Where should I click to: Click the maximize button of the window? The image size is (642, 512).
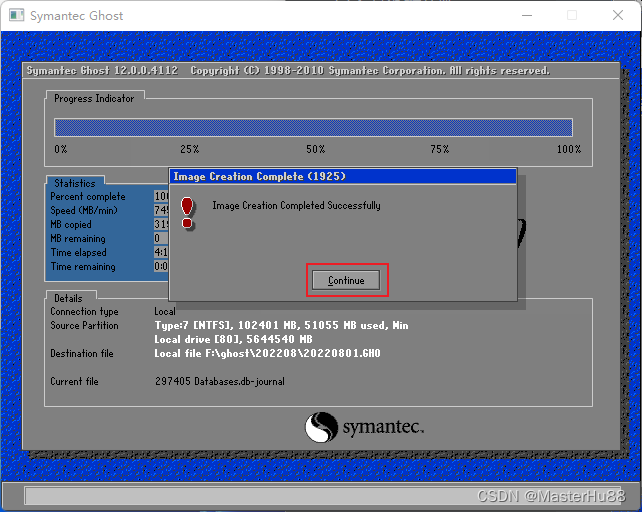(572, 15)
